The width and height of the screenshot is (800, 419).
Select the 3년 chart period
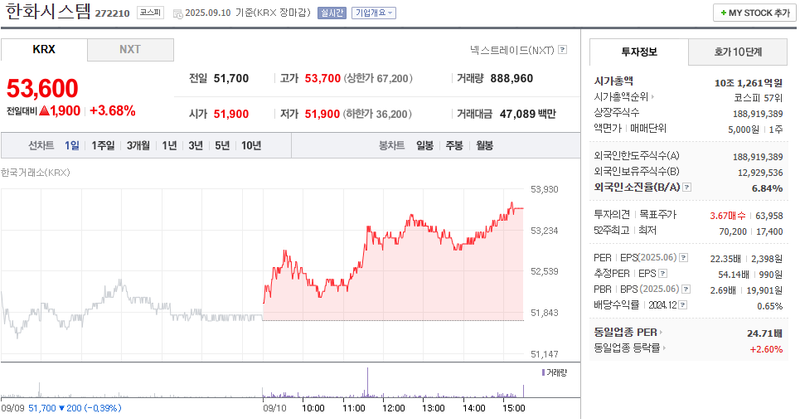coord(196,145)
